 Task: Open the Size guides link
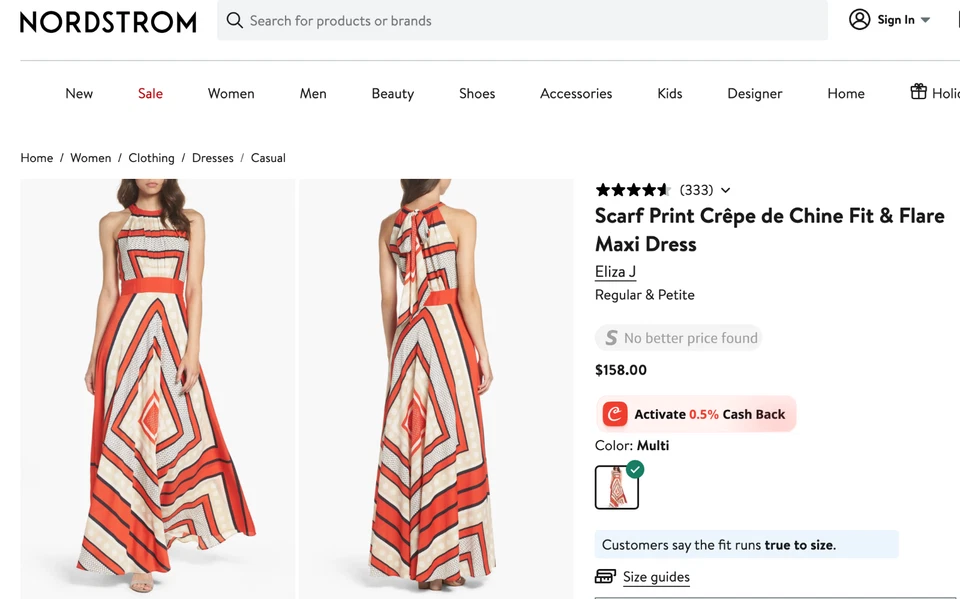point(656,577)
